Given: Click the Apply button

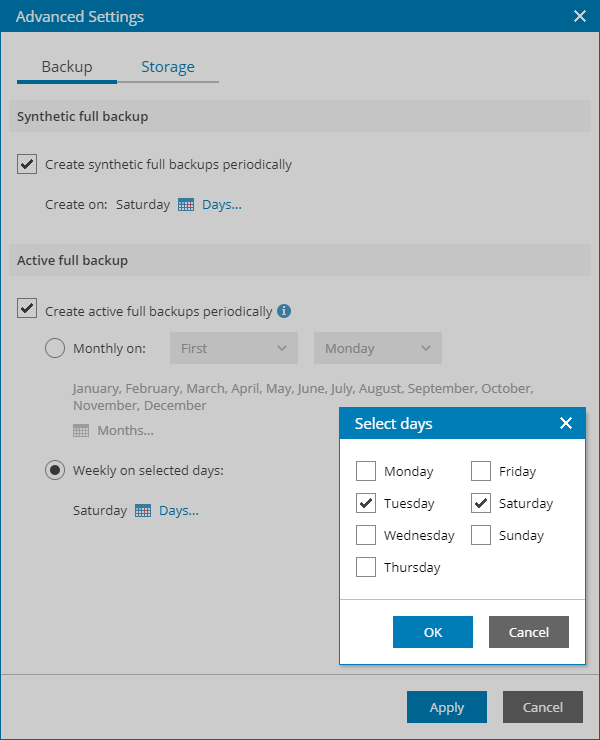Looking at the screenshot, I should (447, 707).
